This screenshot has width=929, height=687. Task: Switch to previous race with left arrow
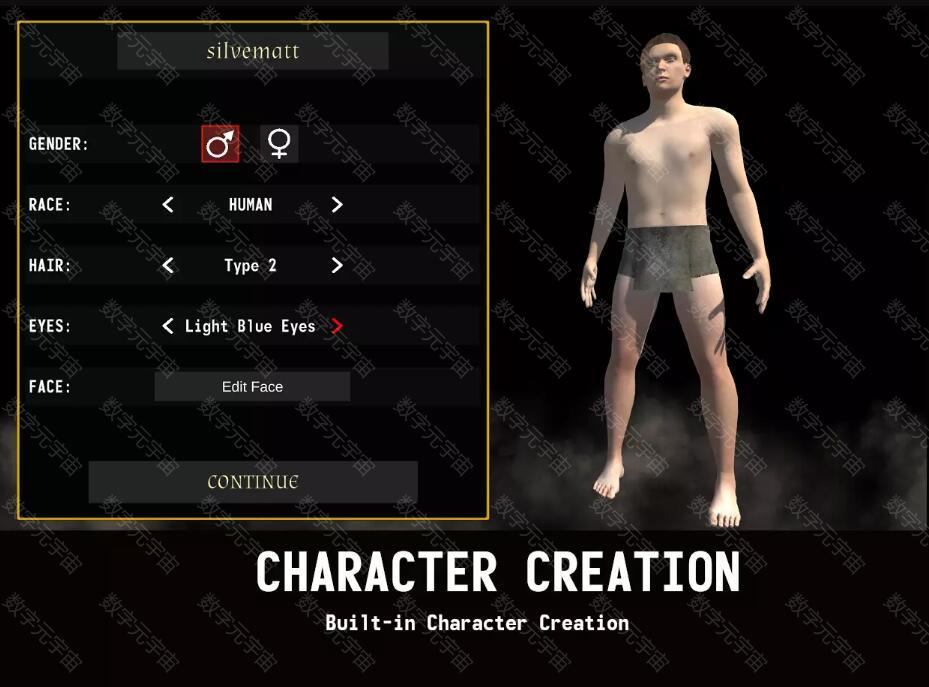click(x=168, y=205)
